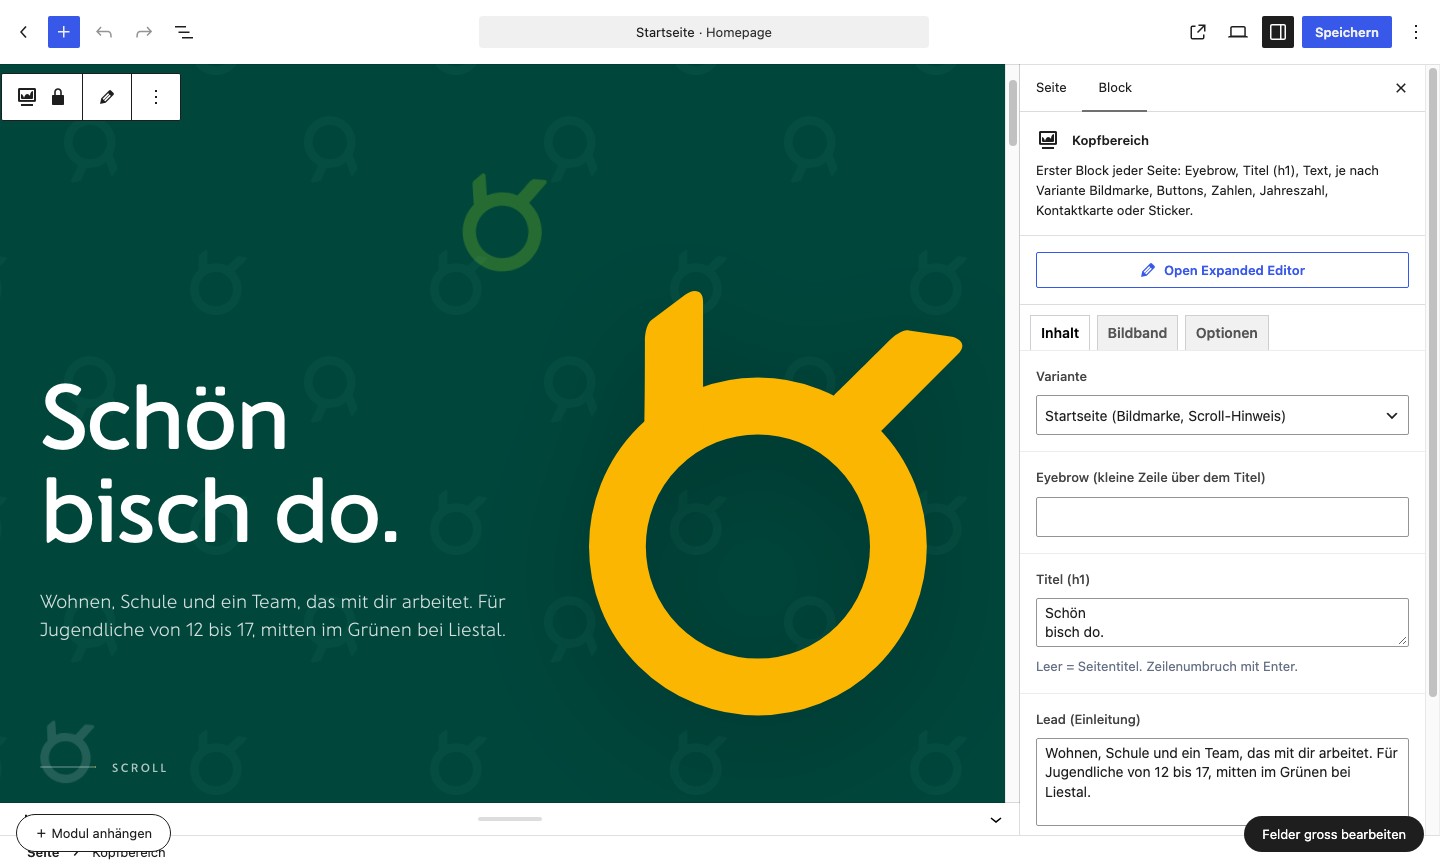Click the SCROLL hint text in canvas
This screenshot has height=868, width=1440.
pos(139,768)
